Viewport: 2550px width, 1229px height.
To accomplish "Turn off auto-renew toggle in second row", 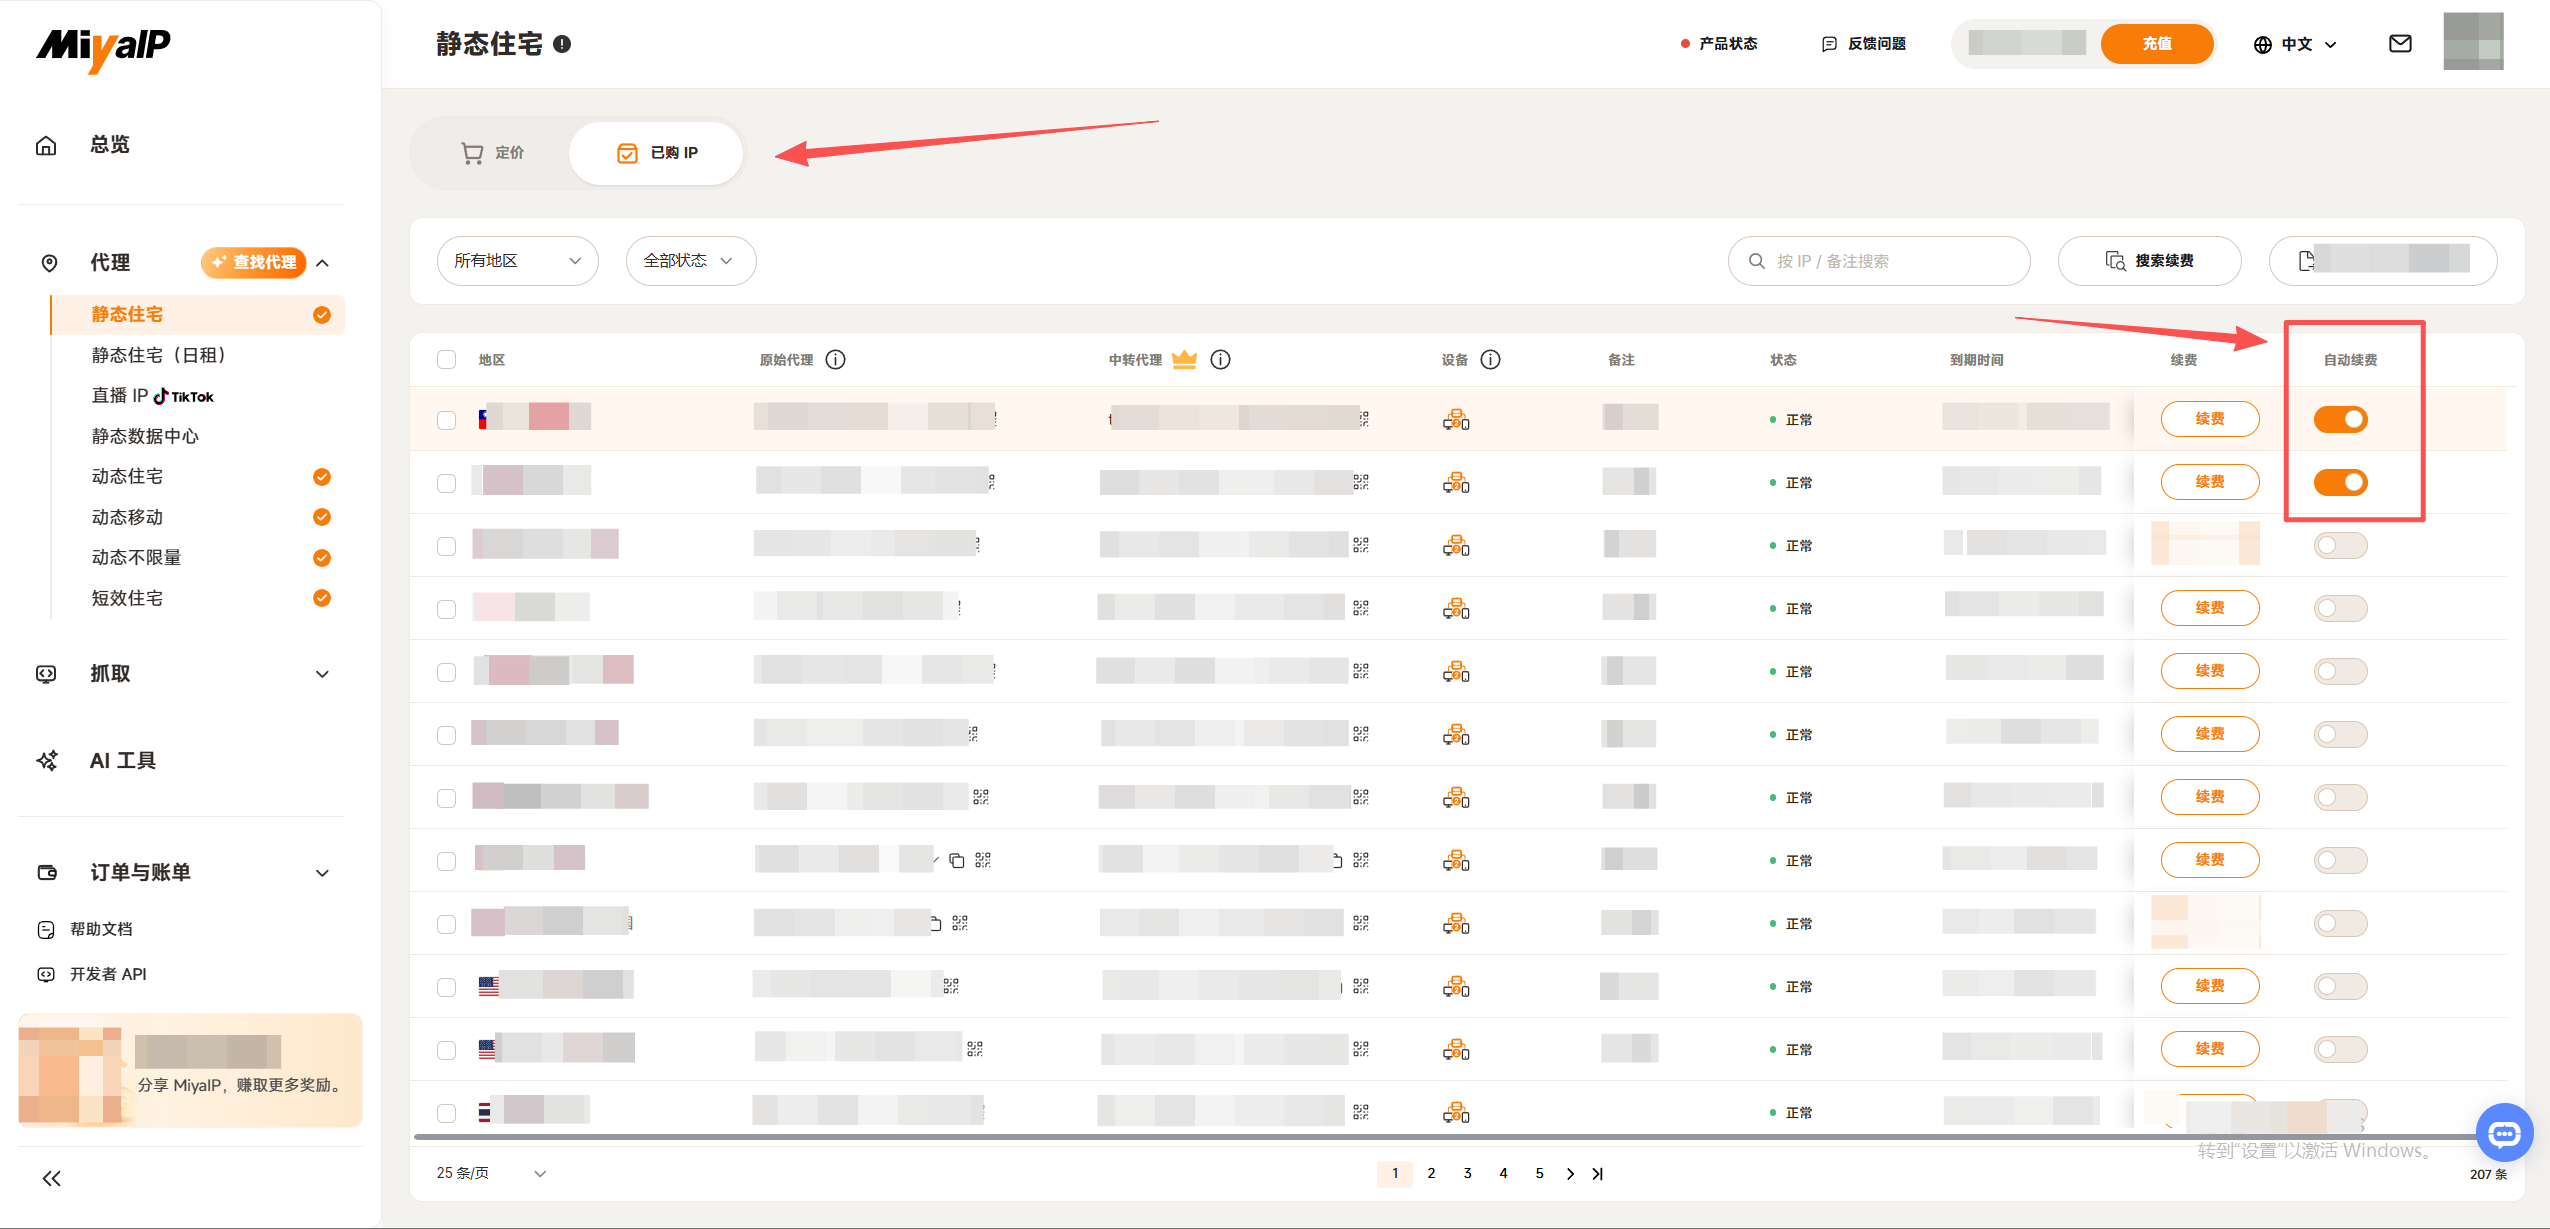I will (2340, 483).
